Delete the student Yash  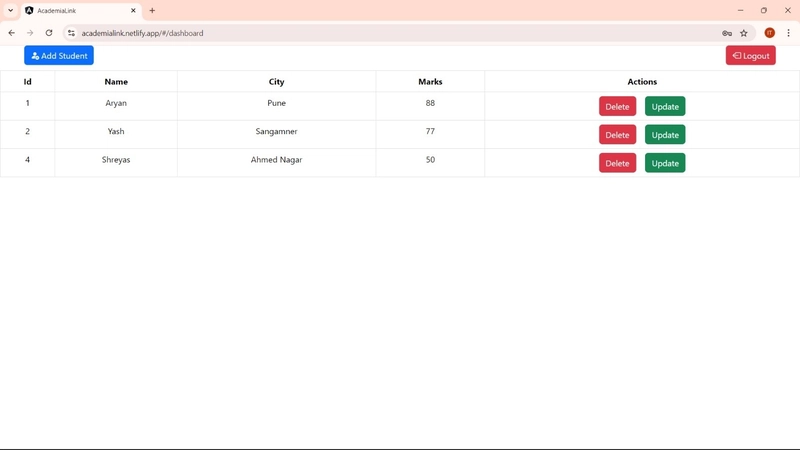click(617, 135)
